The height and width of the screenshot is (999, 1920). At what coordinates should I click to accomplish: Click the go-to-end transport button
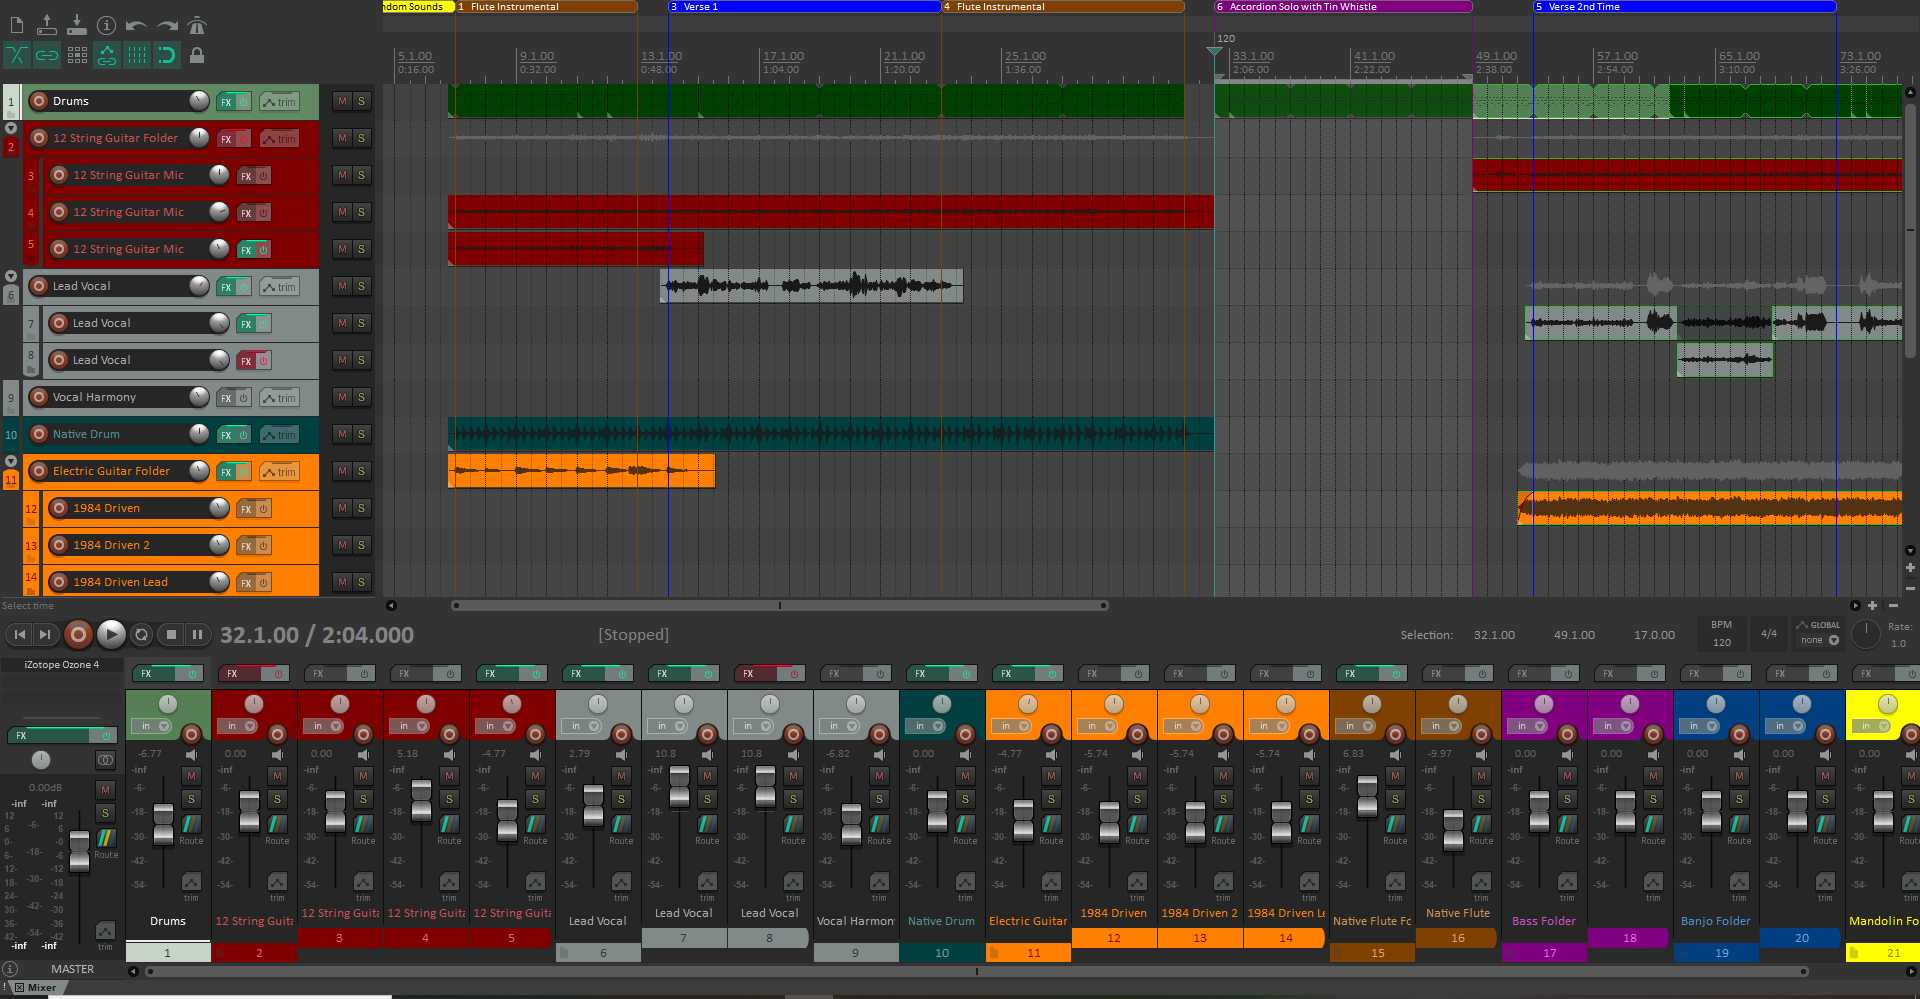(x=45, y=634)
